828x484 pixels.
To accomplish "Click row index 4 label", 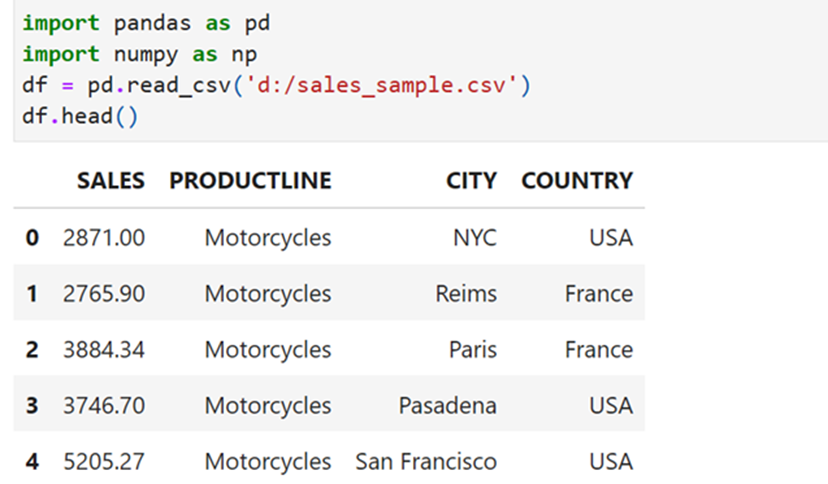I will [x=32, y=461].
